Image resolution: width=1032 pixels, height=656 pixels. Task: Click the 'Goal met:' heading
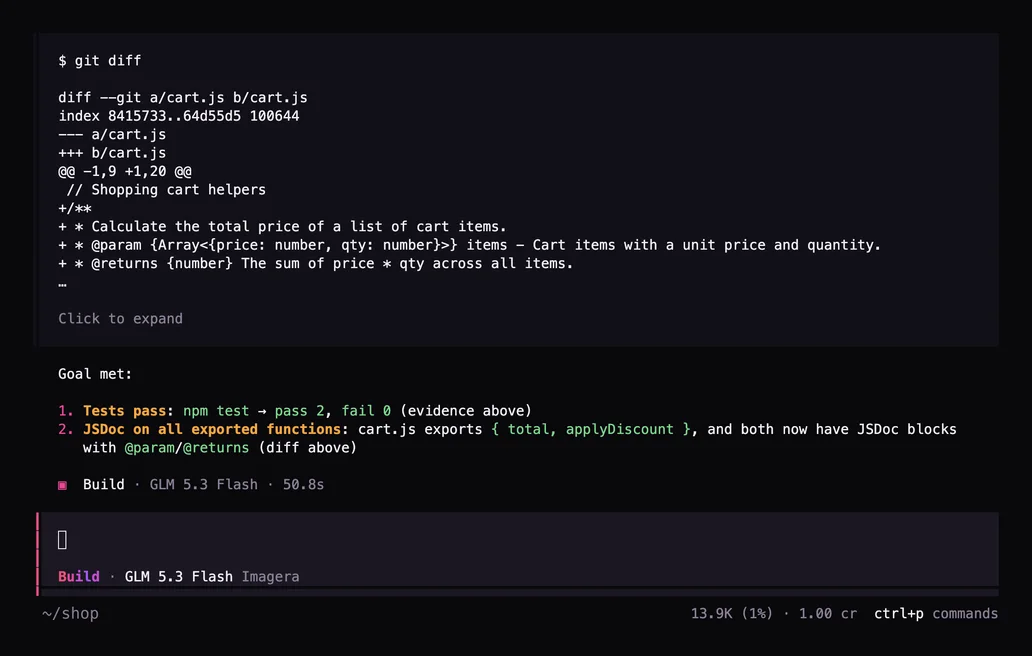pos(95,374)
